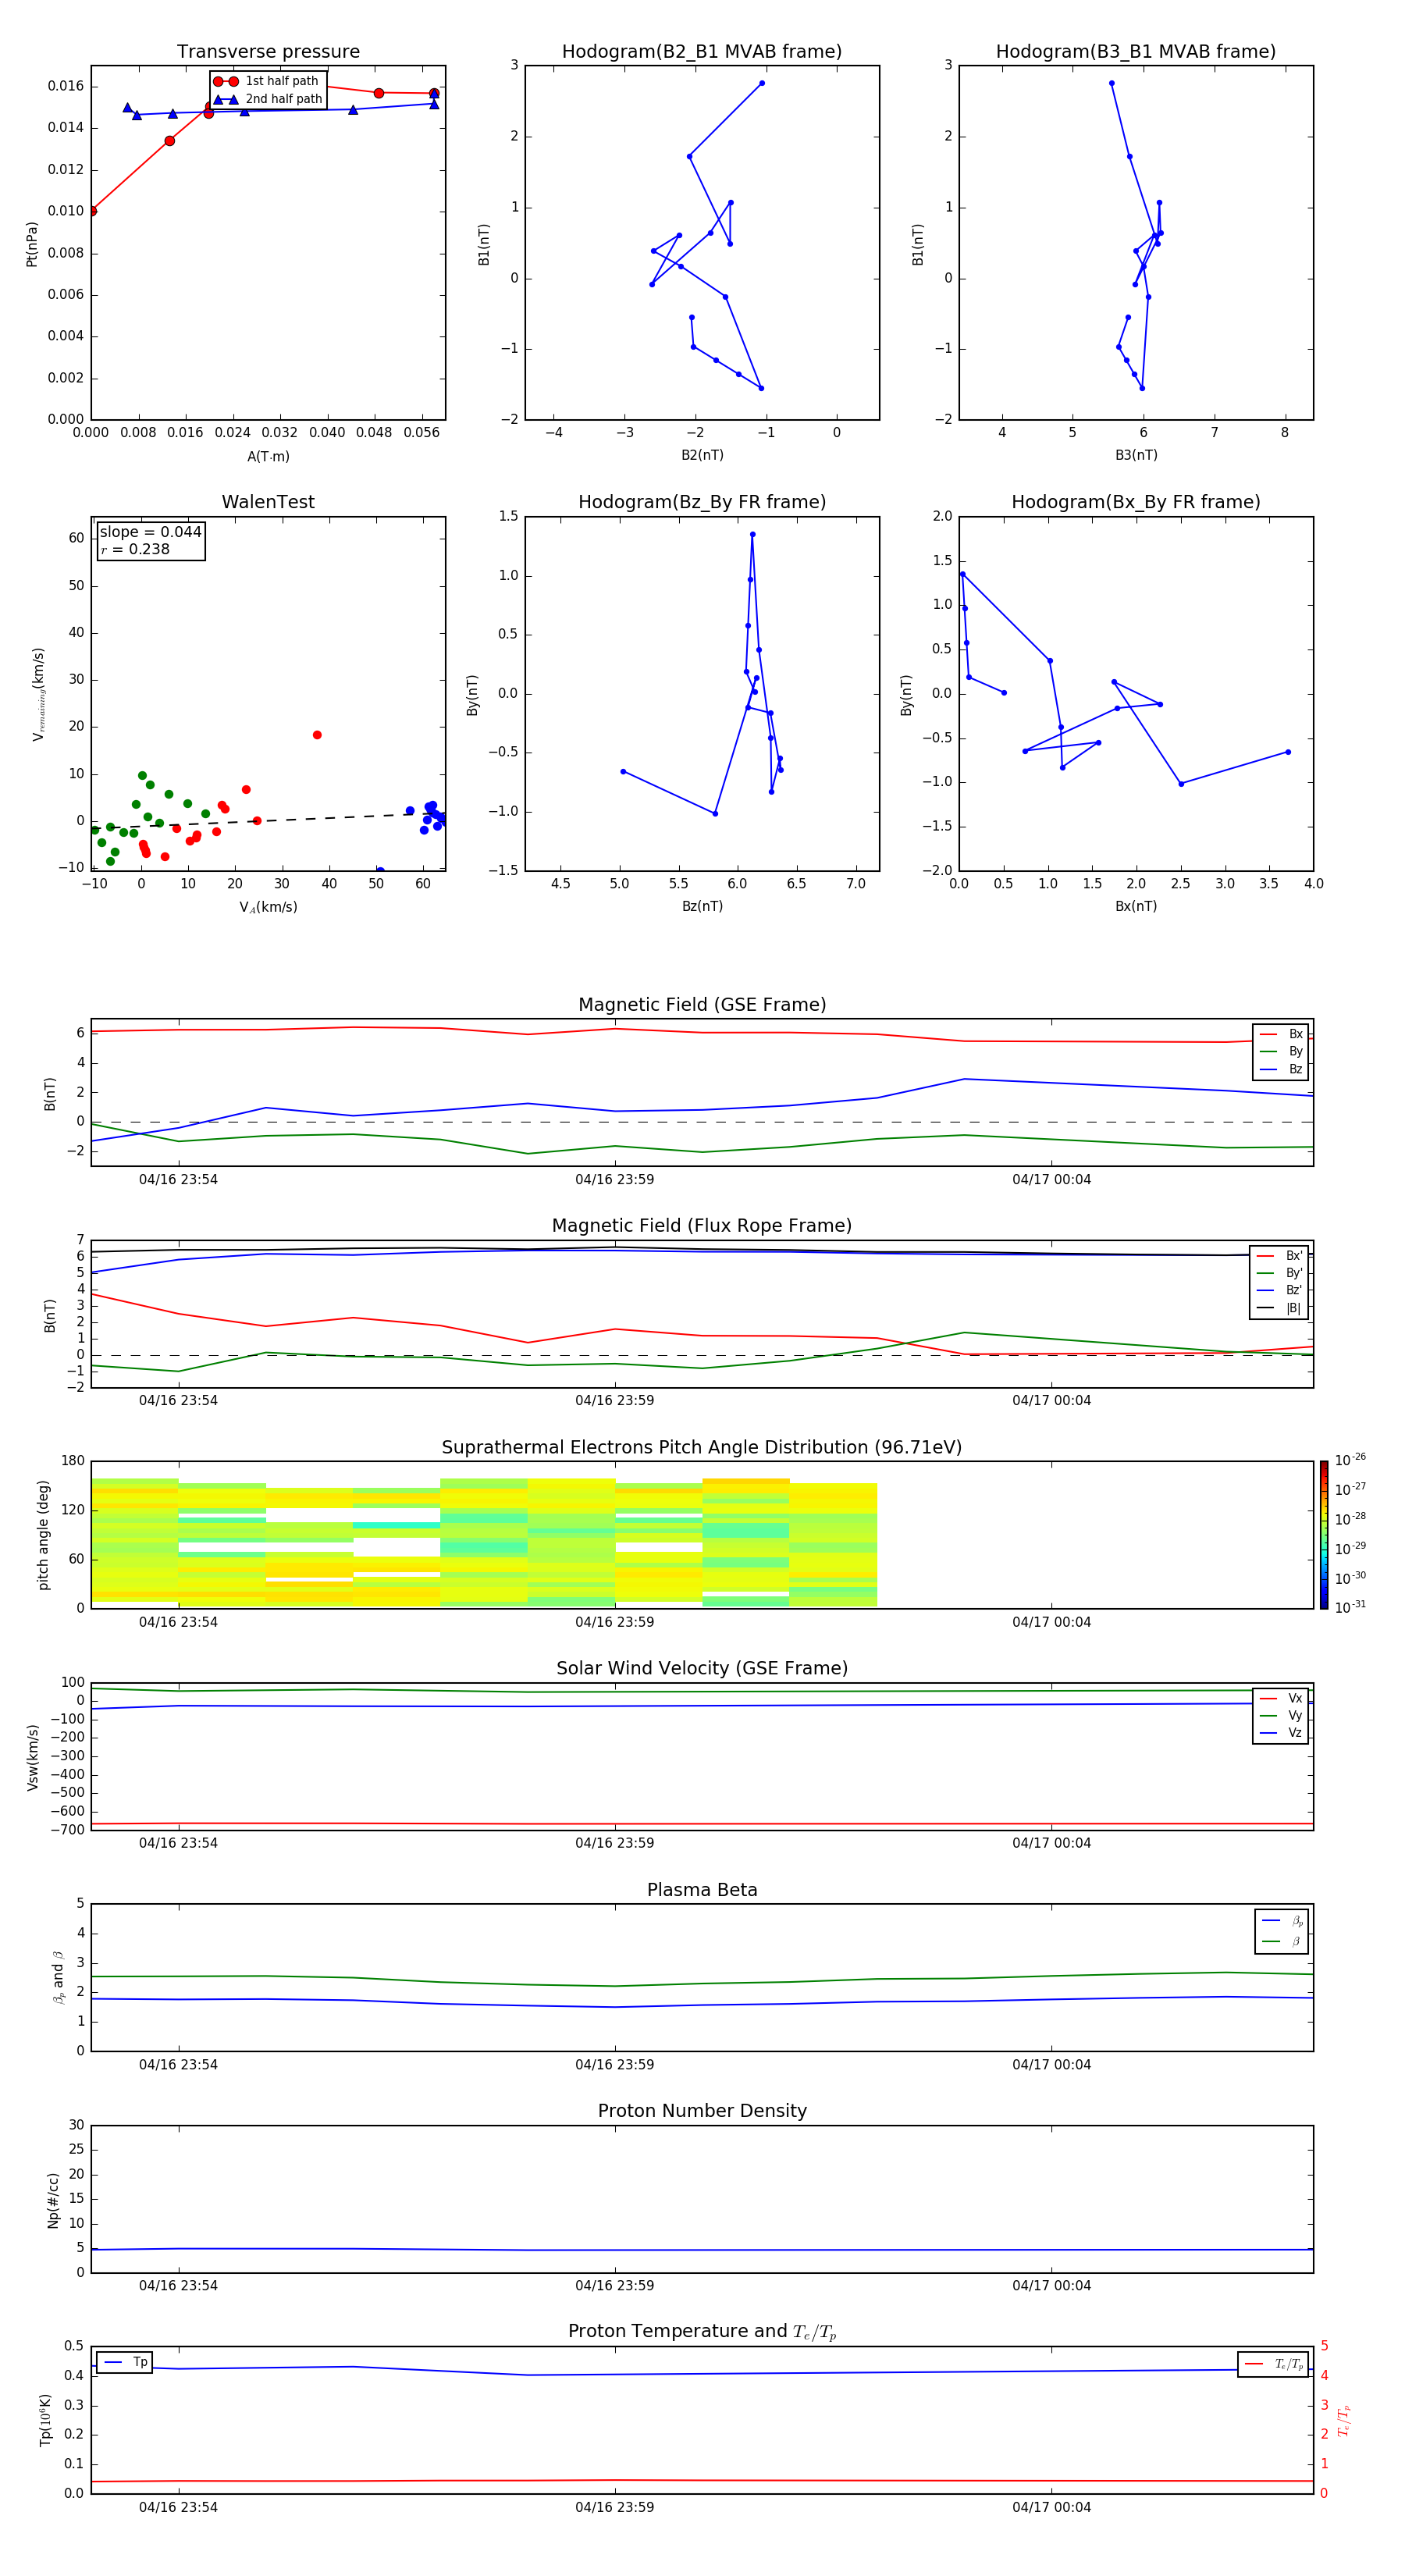Click the "Bx'" legend entry in the Flux Rope plot
The image size is (1405, 2576).
point(1280,1256)
